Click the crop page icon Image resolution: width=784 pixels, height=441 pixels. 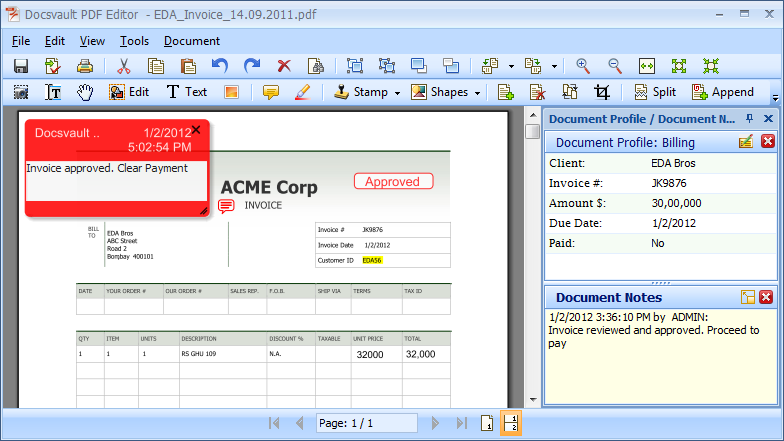602,92
